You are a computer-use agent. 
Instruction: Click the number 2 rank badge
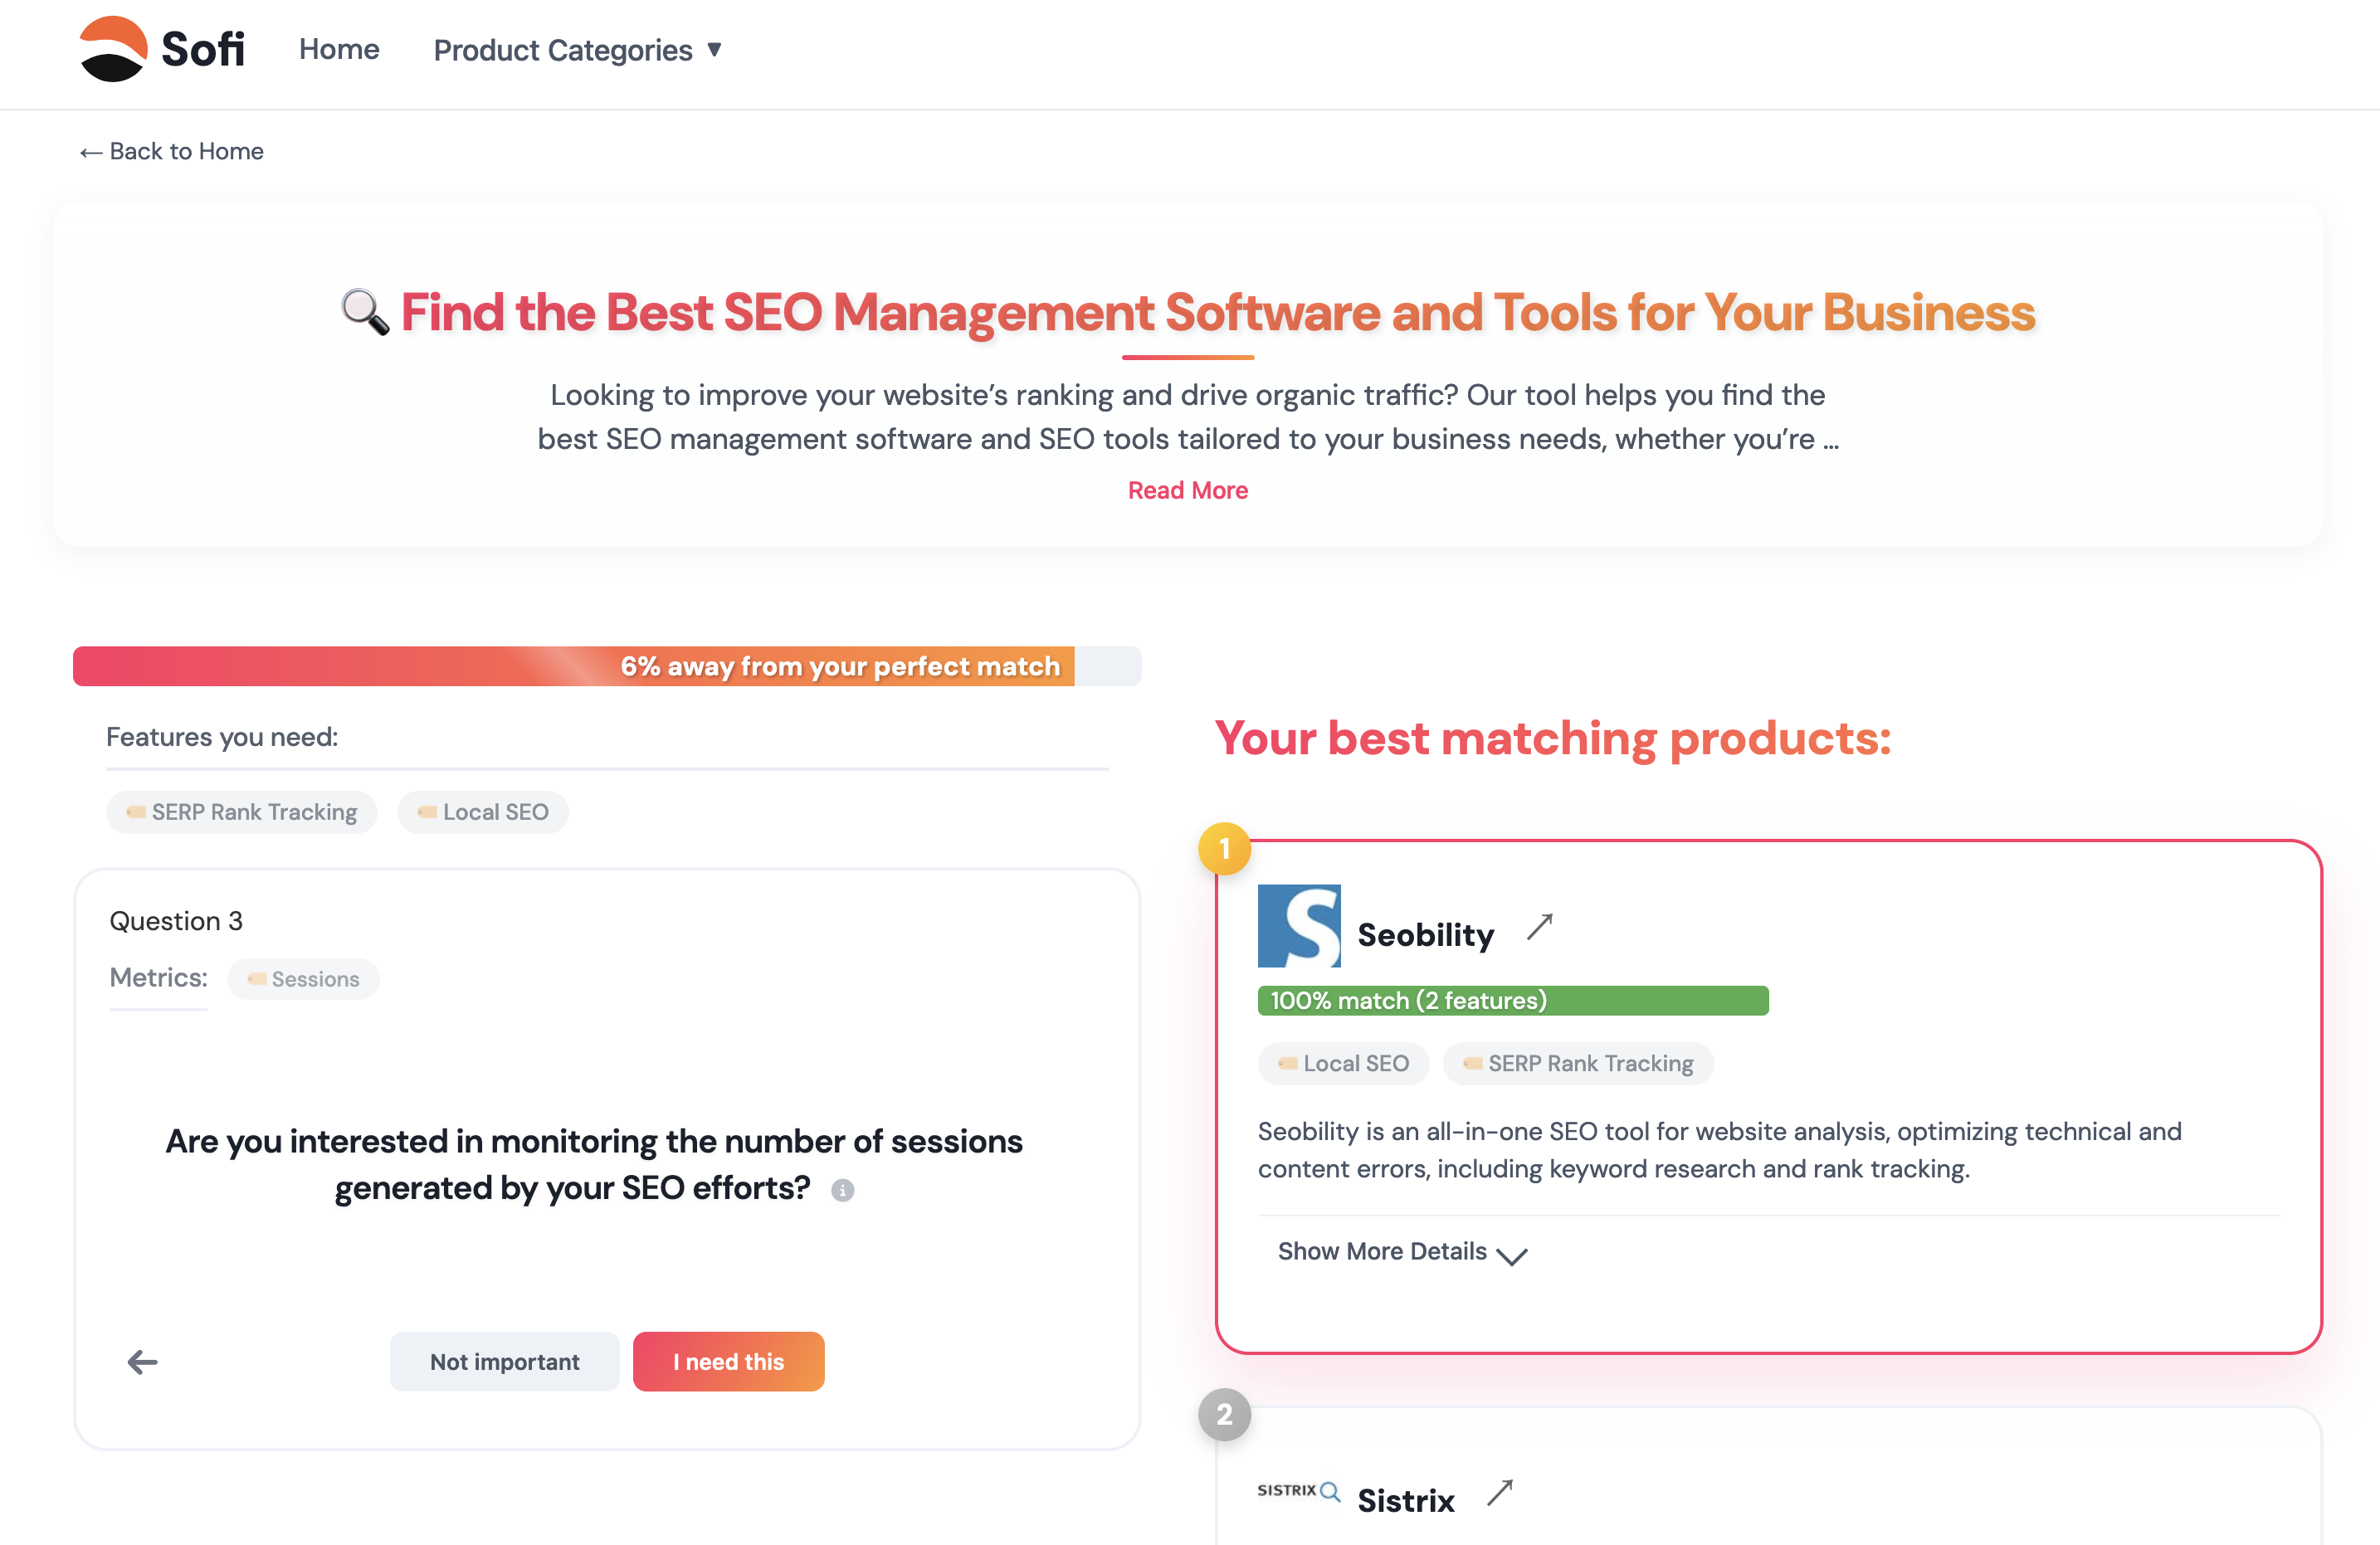point(1224,1414)
